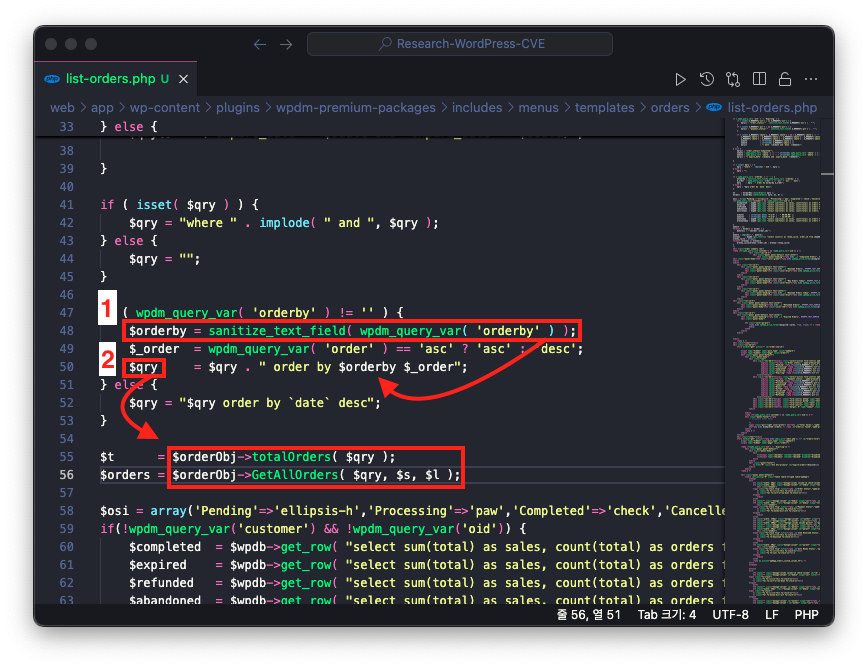Open the more actions ellipsis menu
Viewport: 868px width, 668px height.
tap(811, 80)
